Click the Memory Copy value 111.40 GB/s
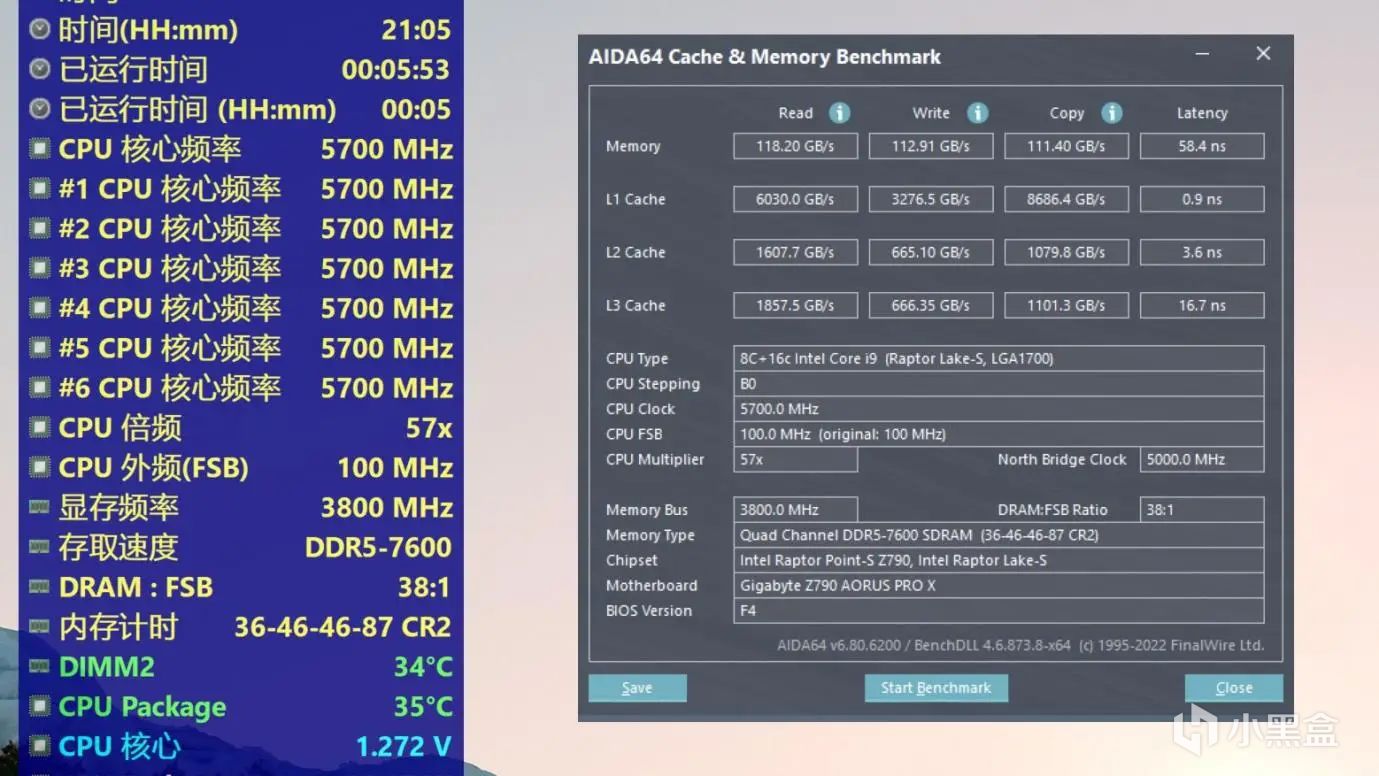 pos(1066,146)
